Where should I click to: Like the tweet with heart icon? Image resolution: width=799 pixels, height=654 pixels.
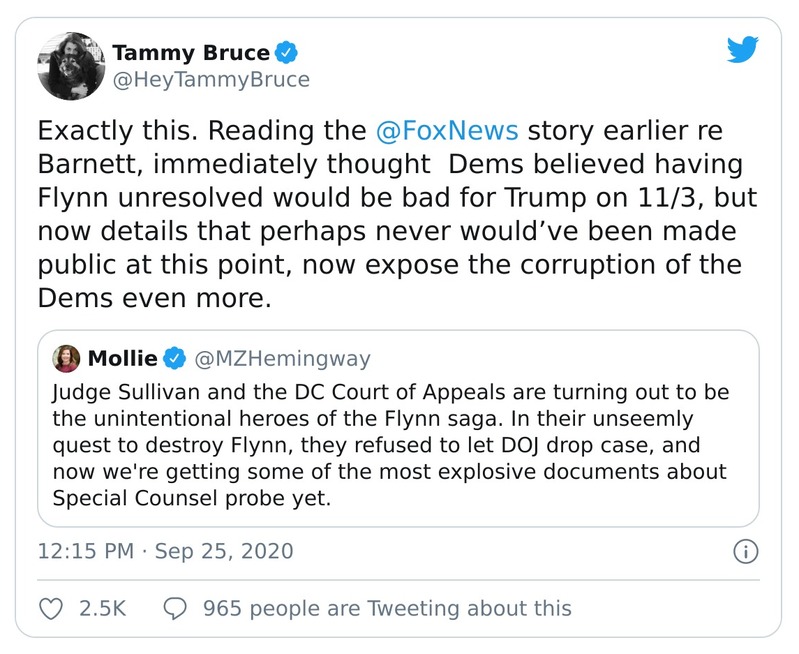tap(50, 608)
